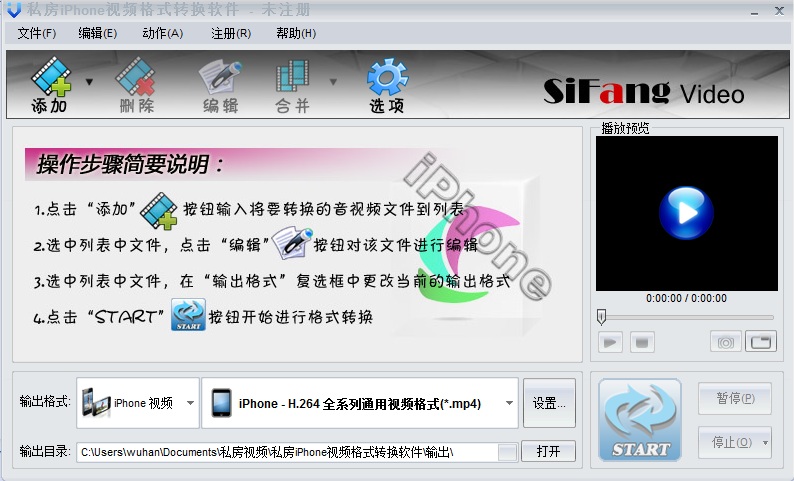The height and width of the screenshot is (481, 794).
Task: Click the SiFang Video logo
Action: click(644, 92)
